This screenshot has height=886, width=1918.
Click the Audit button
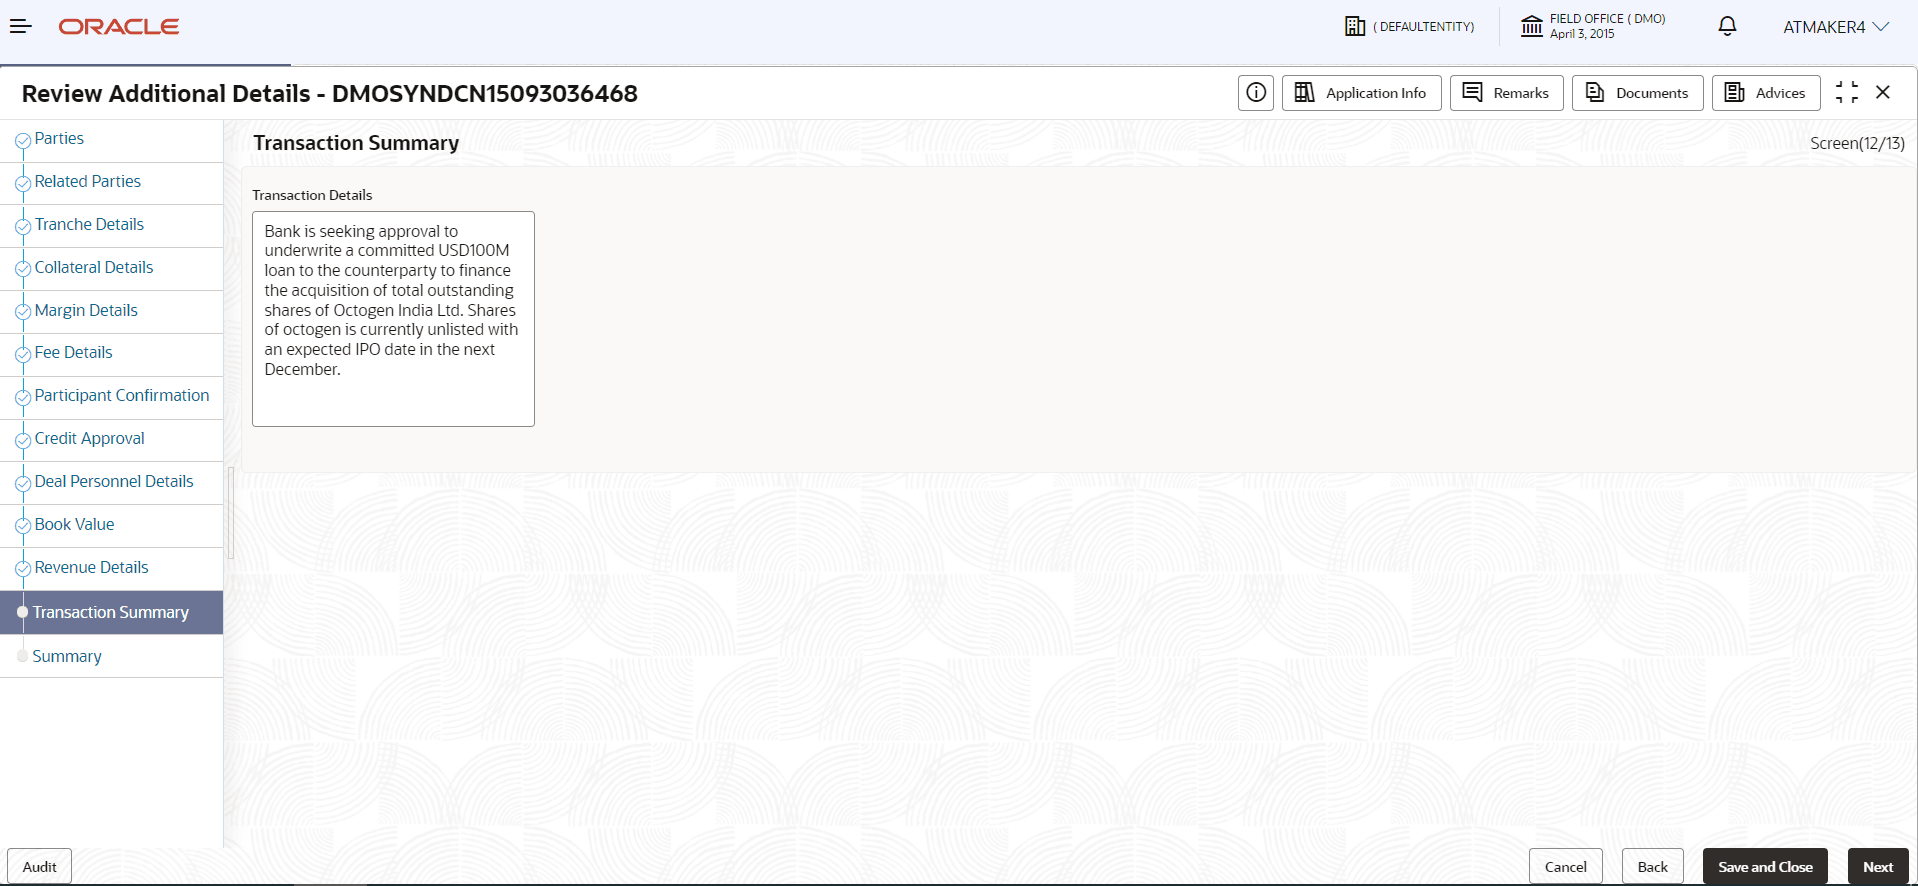(x=40, y=867)
